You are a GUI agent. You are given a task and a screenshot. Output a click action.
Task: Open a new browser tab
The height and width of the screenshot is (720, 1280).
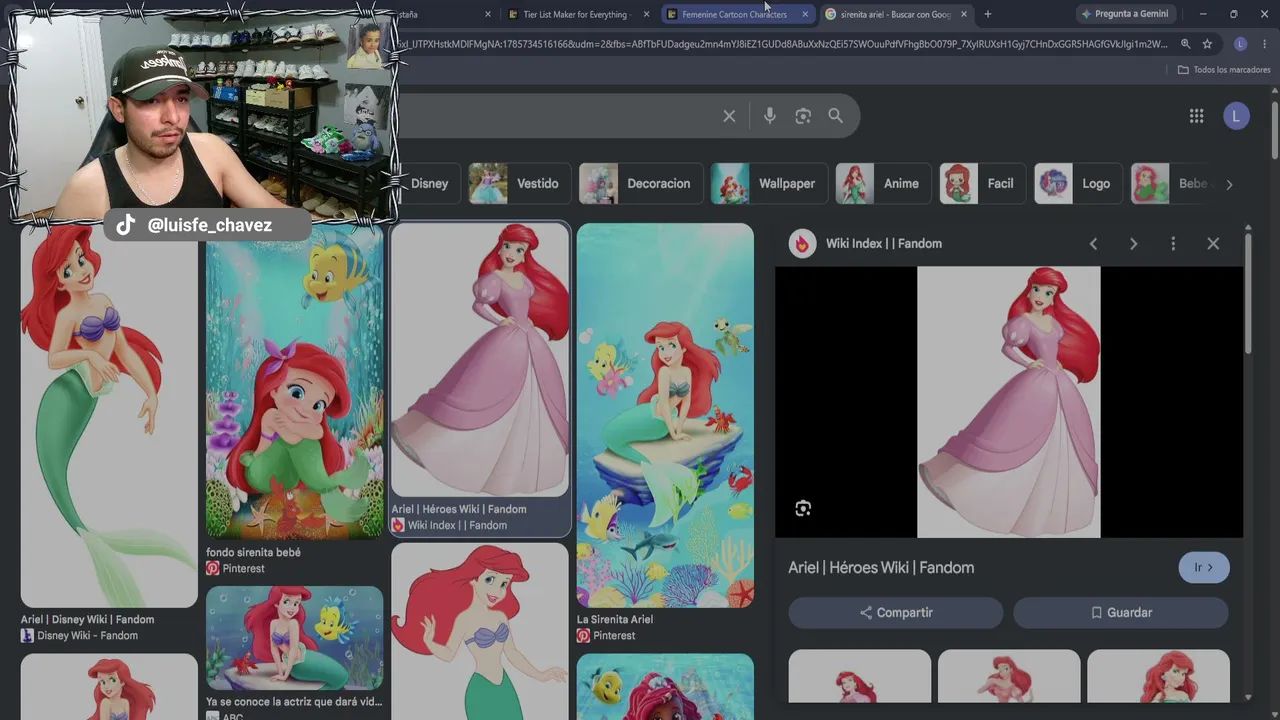point(987,14)
